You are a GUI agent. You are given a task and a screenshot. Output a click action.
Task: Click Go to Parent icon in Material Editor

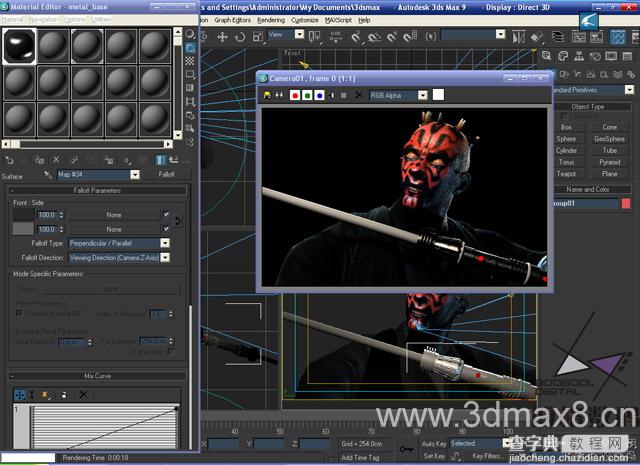point(174,160)
